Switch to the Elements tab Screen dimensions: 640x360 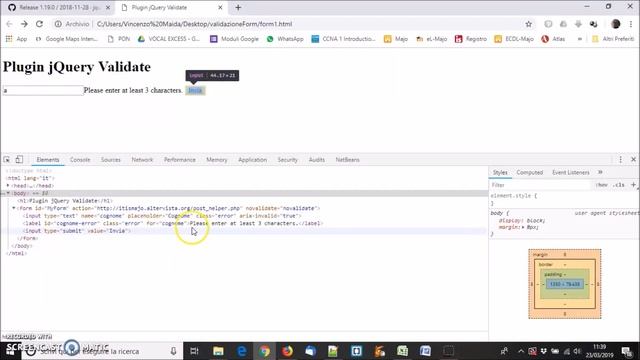click(48, 160)
